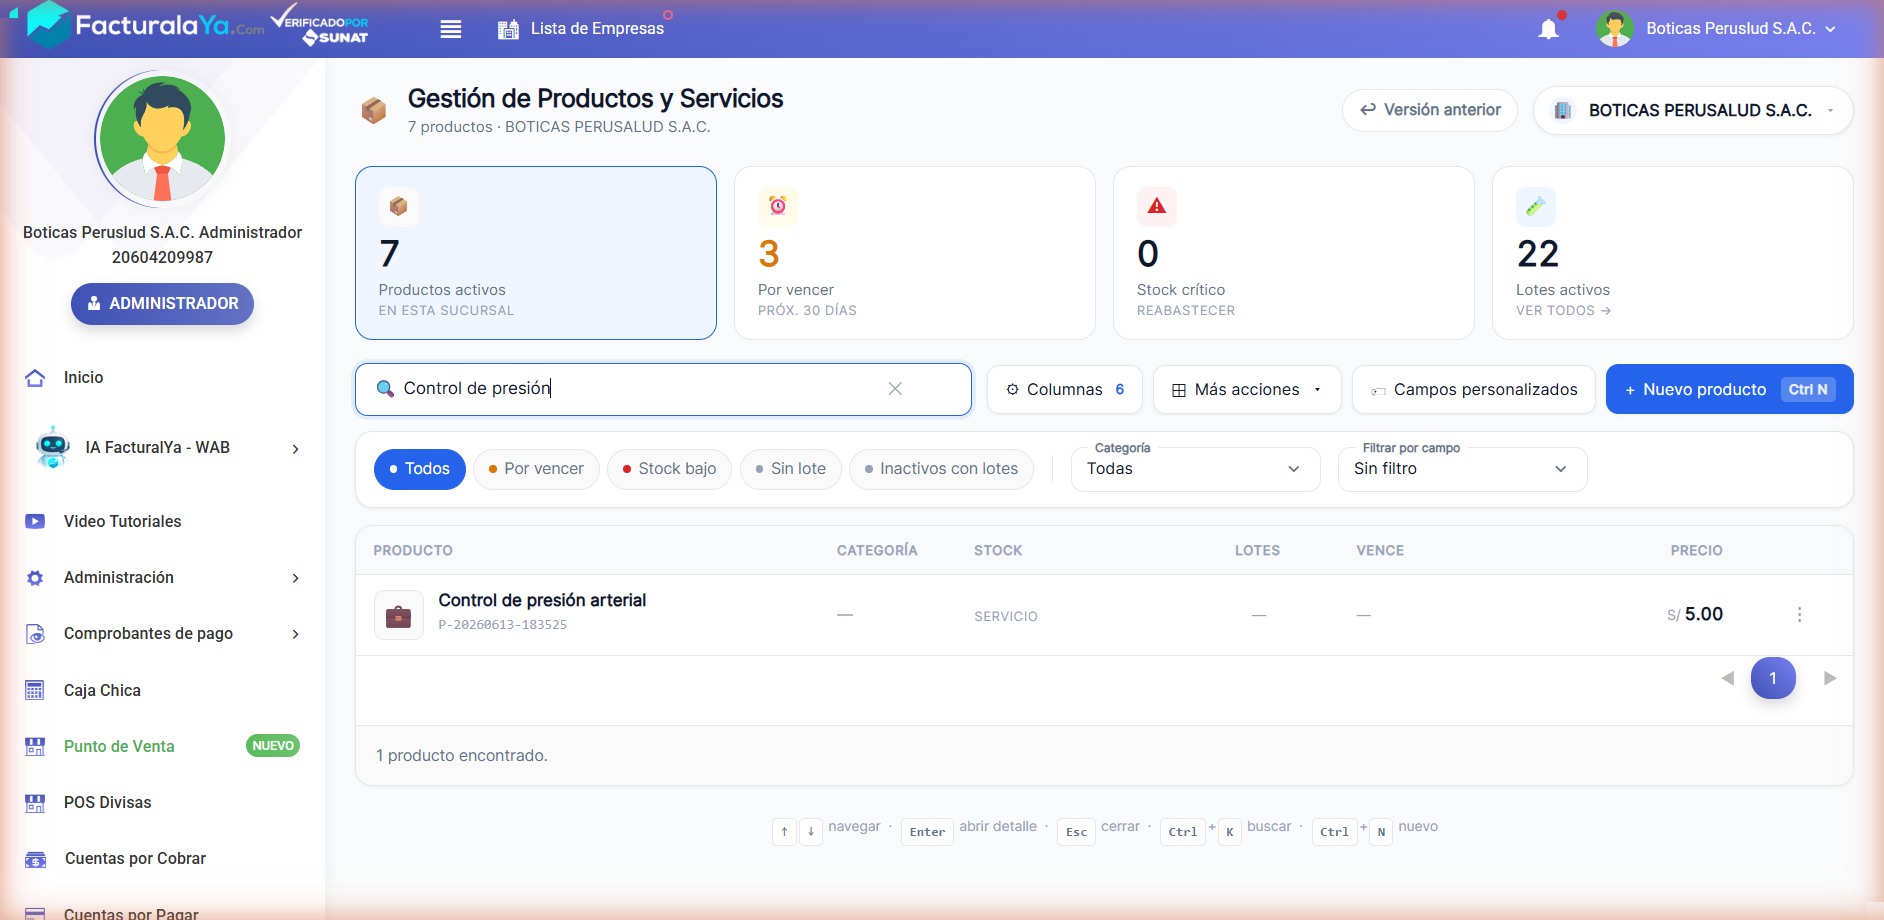Select the Todos filter chip
This screenshot has height=920, width=1884.
[x=420, y=469]
